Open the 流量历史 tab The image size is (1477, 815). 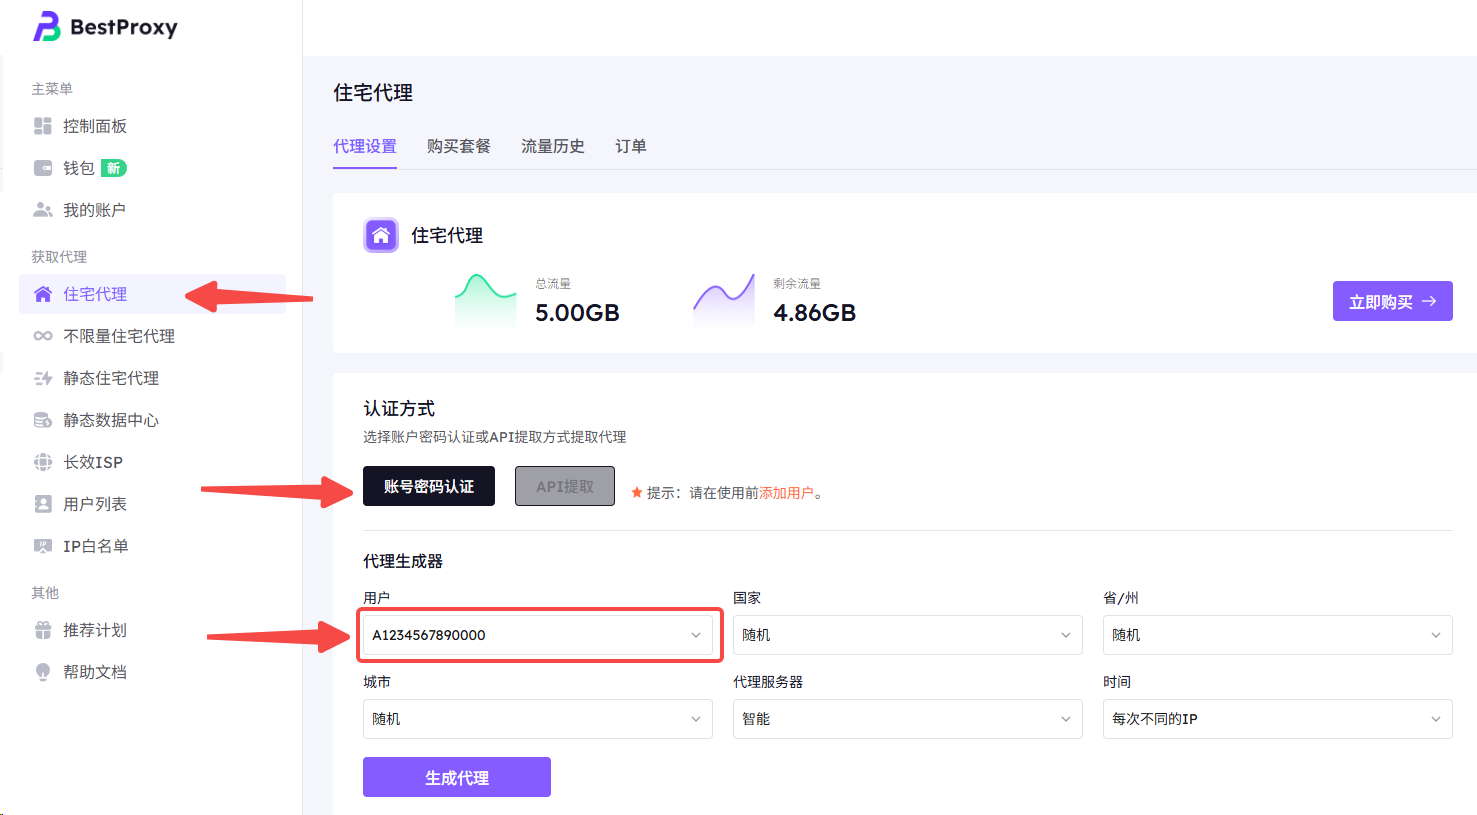tap(552, 146)
